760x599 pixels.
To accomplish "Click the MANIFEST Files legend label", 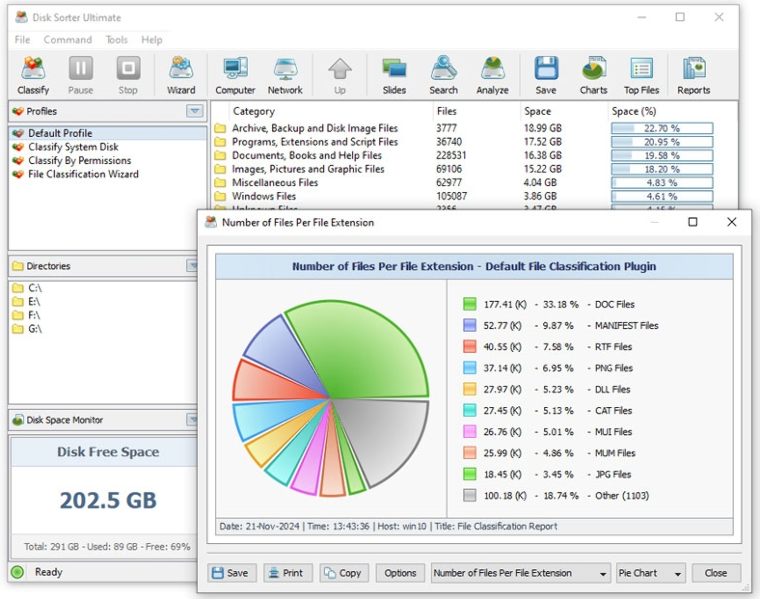I will [626, 326].
